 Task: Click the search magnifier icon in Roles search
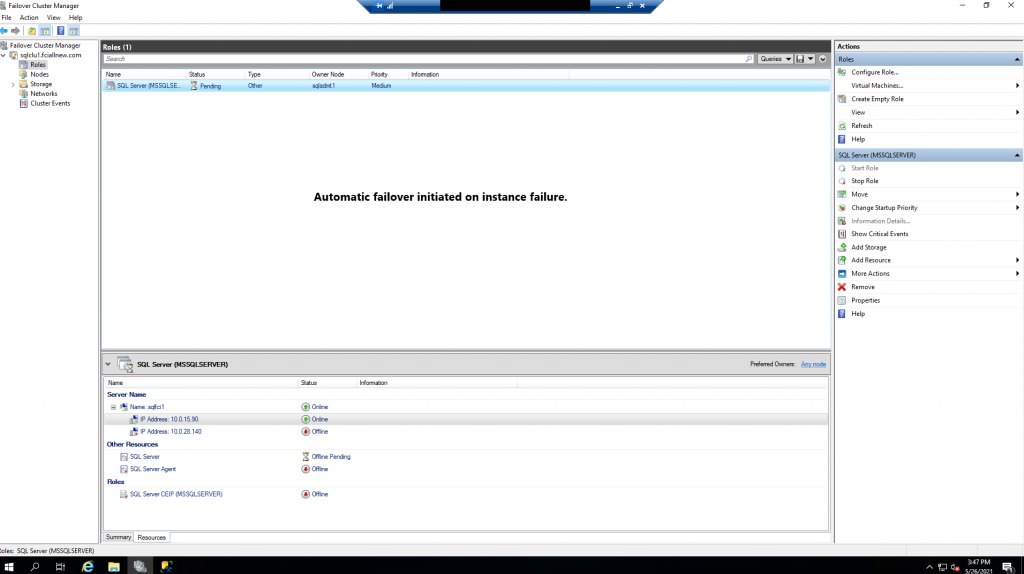(x=748, y=59)
